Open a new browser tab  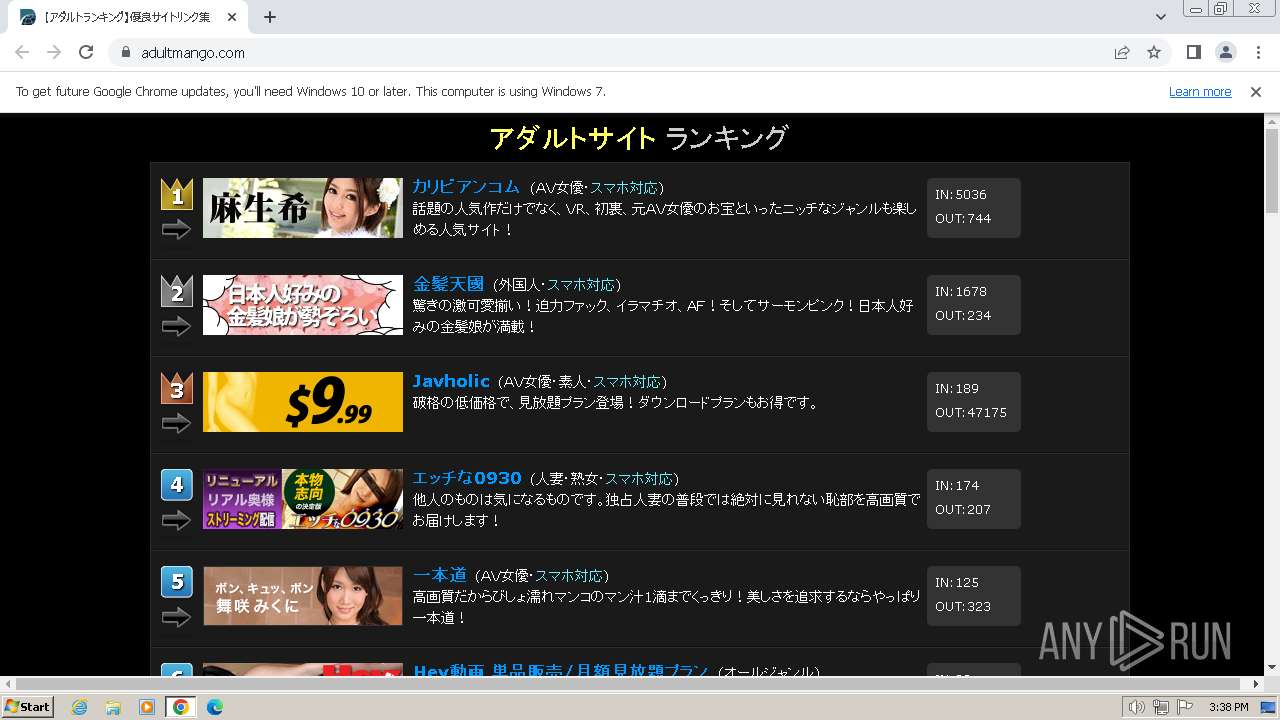(x=270, y=17)
